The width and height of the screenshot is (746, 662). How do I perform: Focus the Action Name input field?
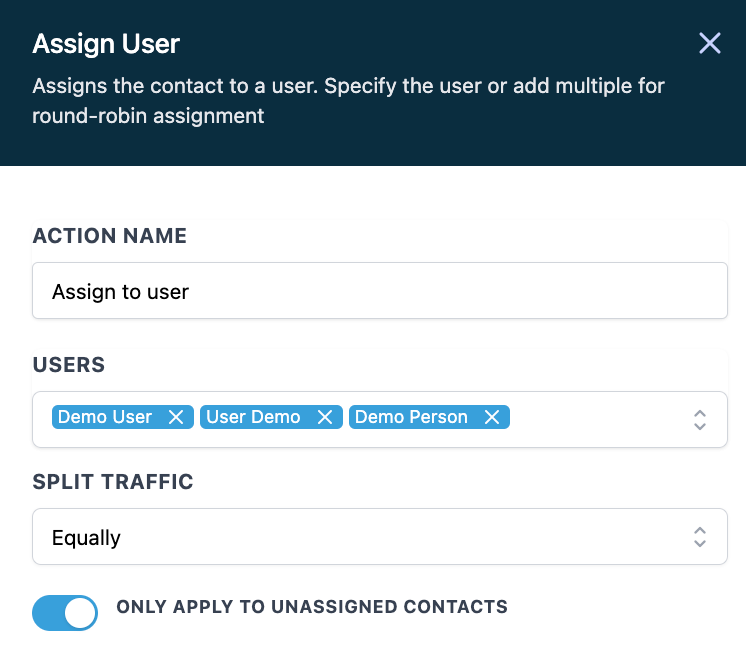coord(380,291)
